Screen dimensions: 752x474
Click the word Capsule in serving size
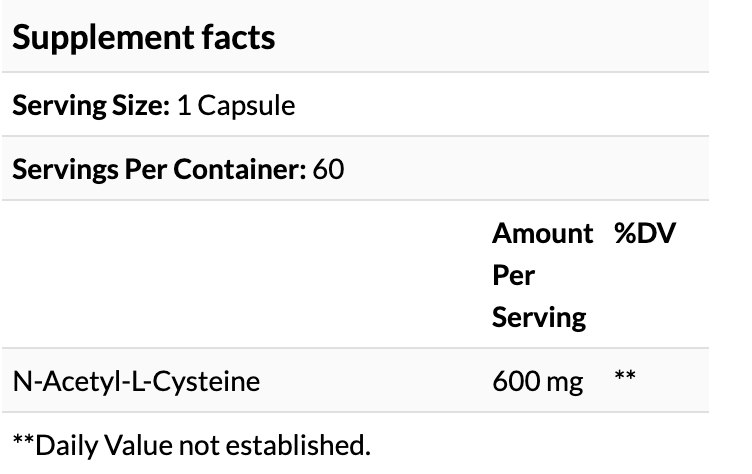247,106
